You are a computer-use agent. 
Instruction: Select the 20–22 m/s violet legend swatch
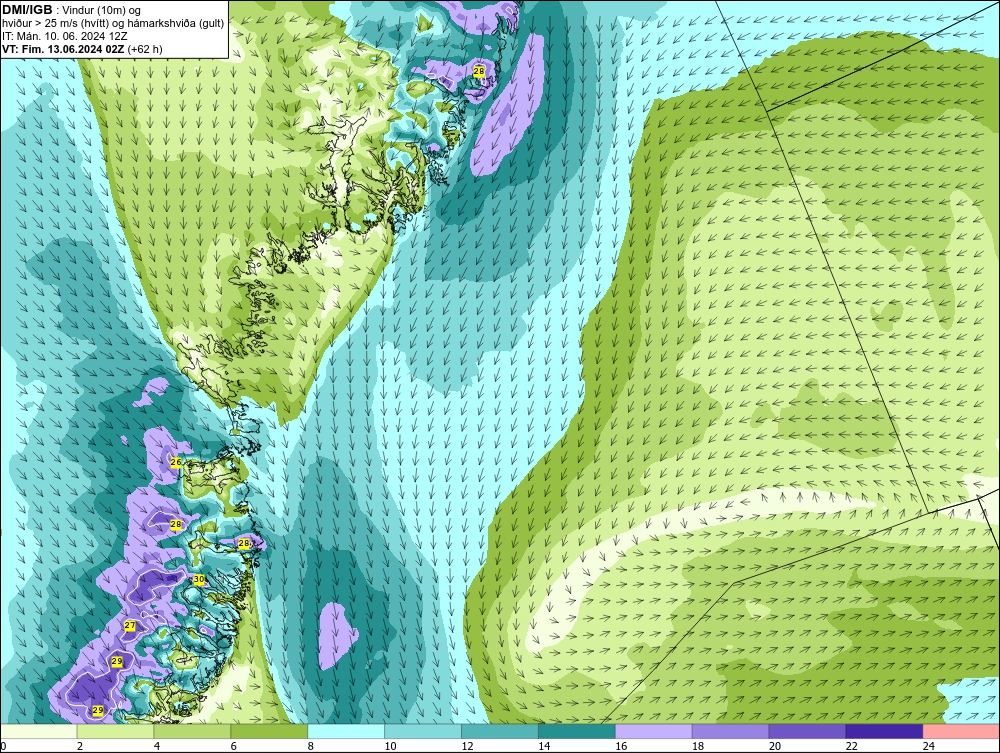tap(807, 731)
